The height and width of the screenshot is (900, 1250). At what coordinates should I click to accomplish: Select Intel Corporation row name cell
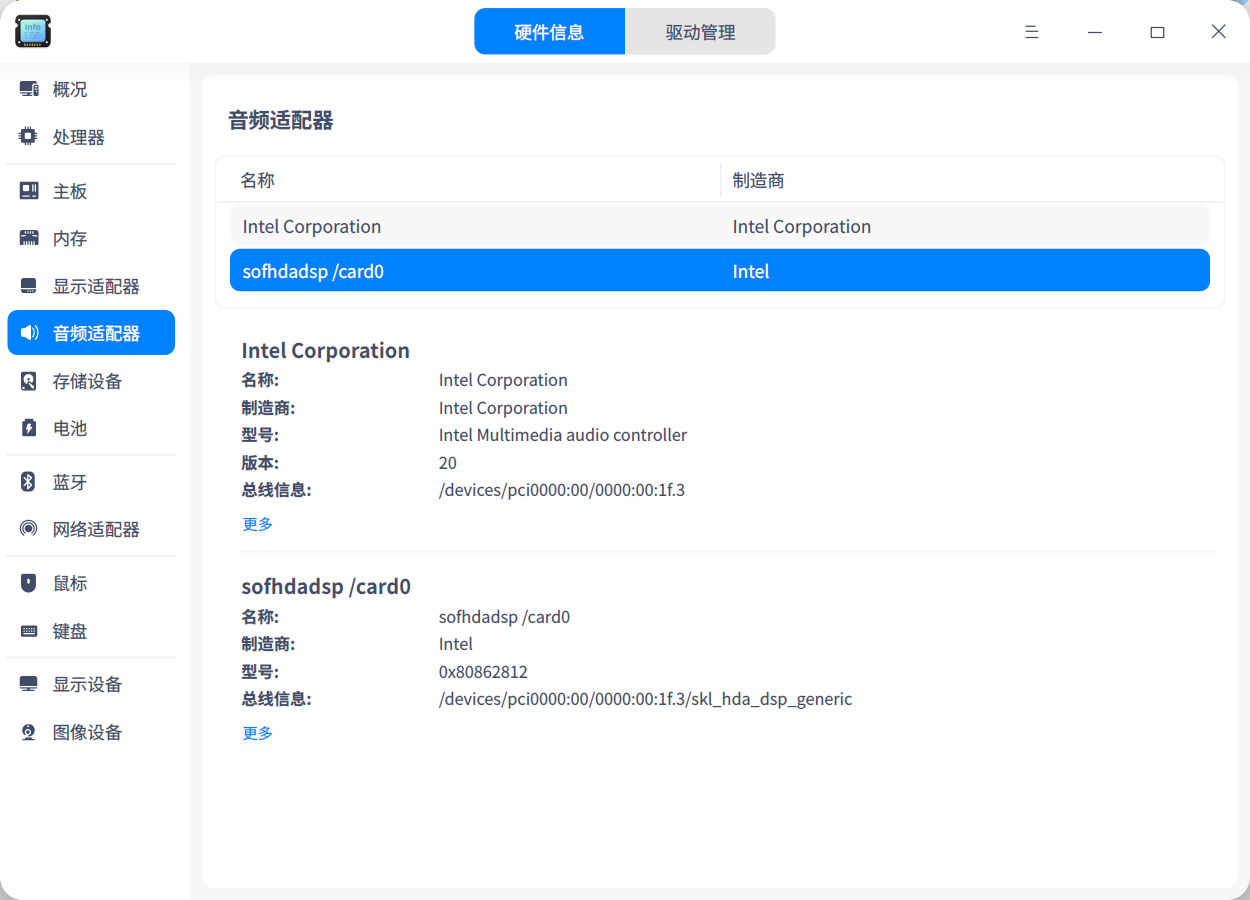point(312,226)
